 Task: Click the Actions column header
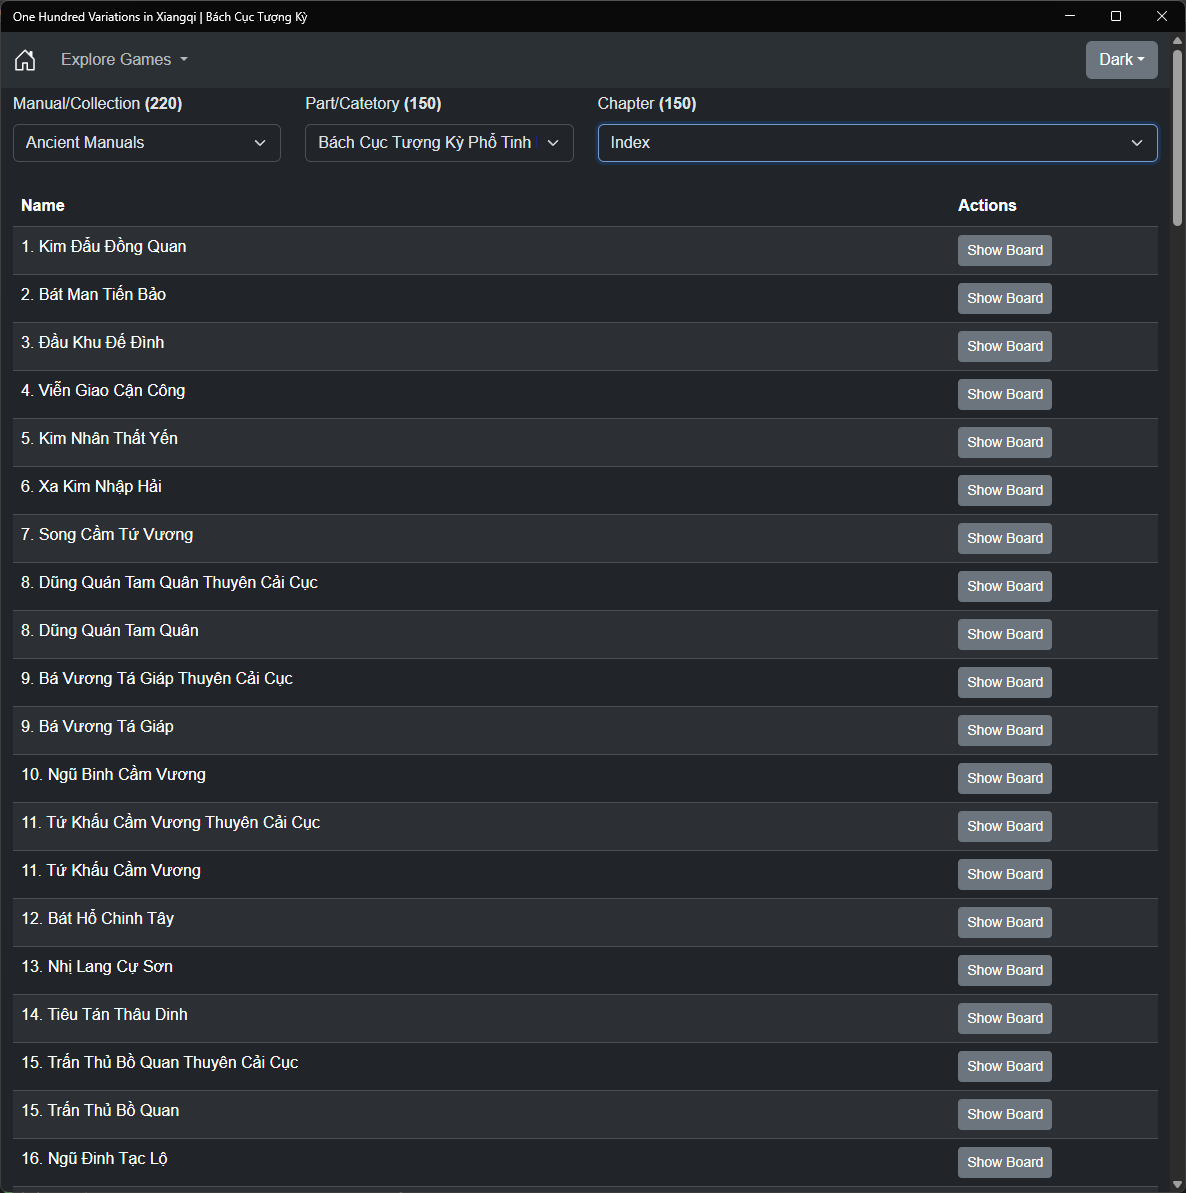tap(987, 205)
